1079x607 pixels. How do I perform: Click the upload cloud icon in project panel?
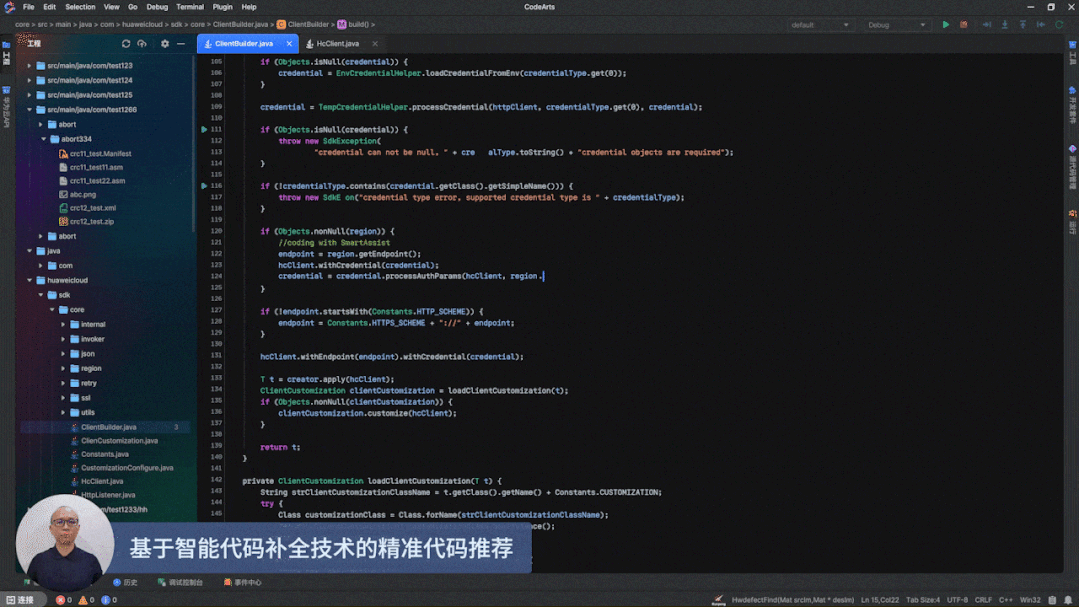[142, 44]
